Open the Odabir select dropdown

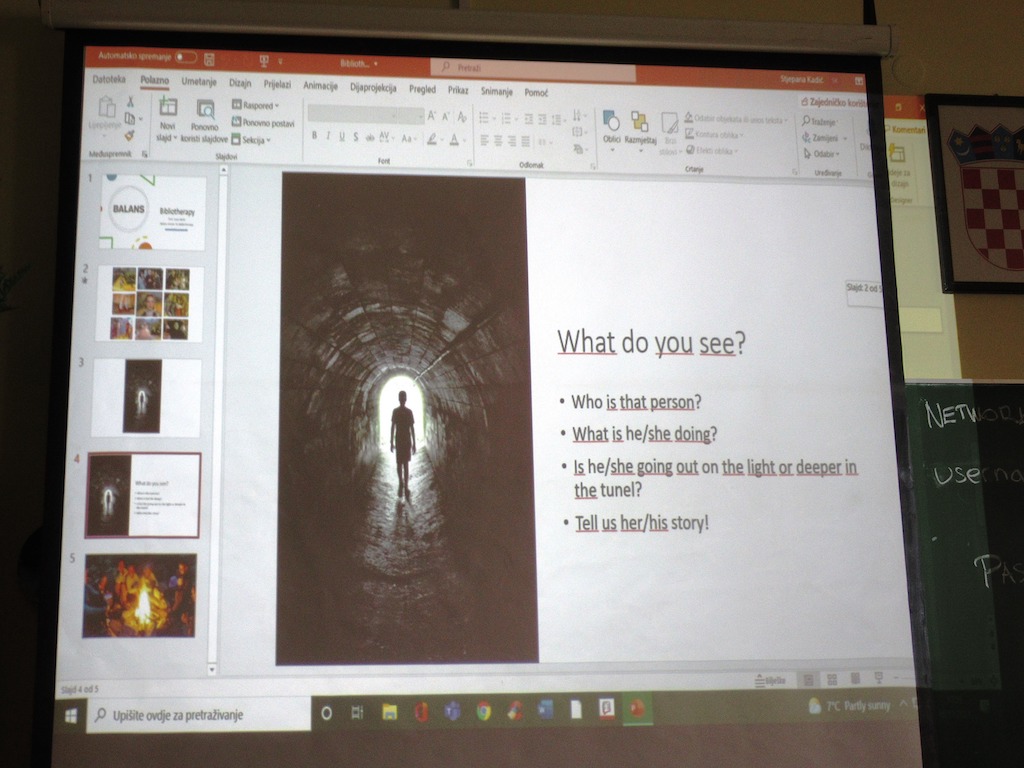[822, 154]
